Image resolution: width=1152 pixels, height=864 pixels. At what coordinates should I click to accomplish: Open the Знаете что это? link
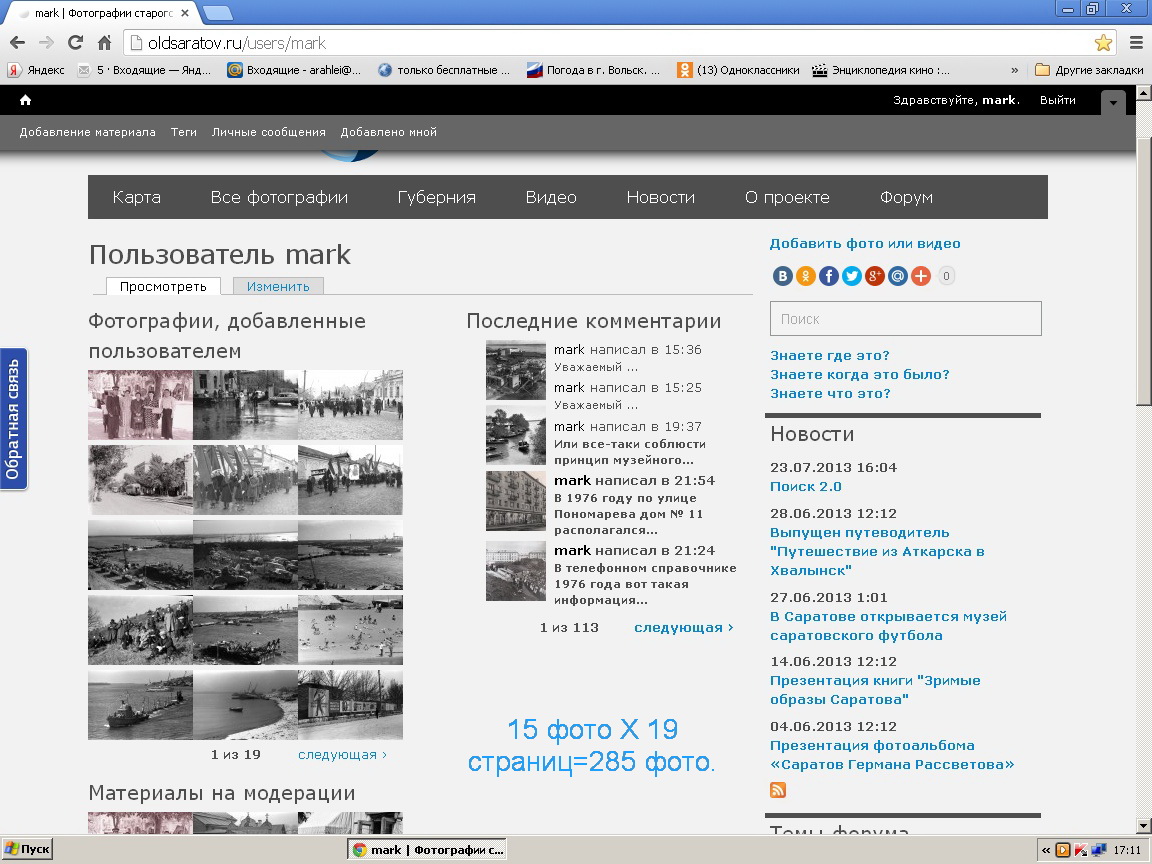[830, 394]
